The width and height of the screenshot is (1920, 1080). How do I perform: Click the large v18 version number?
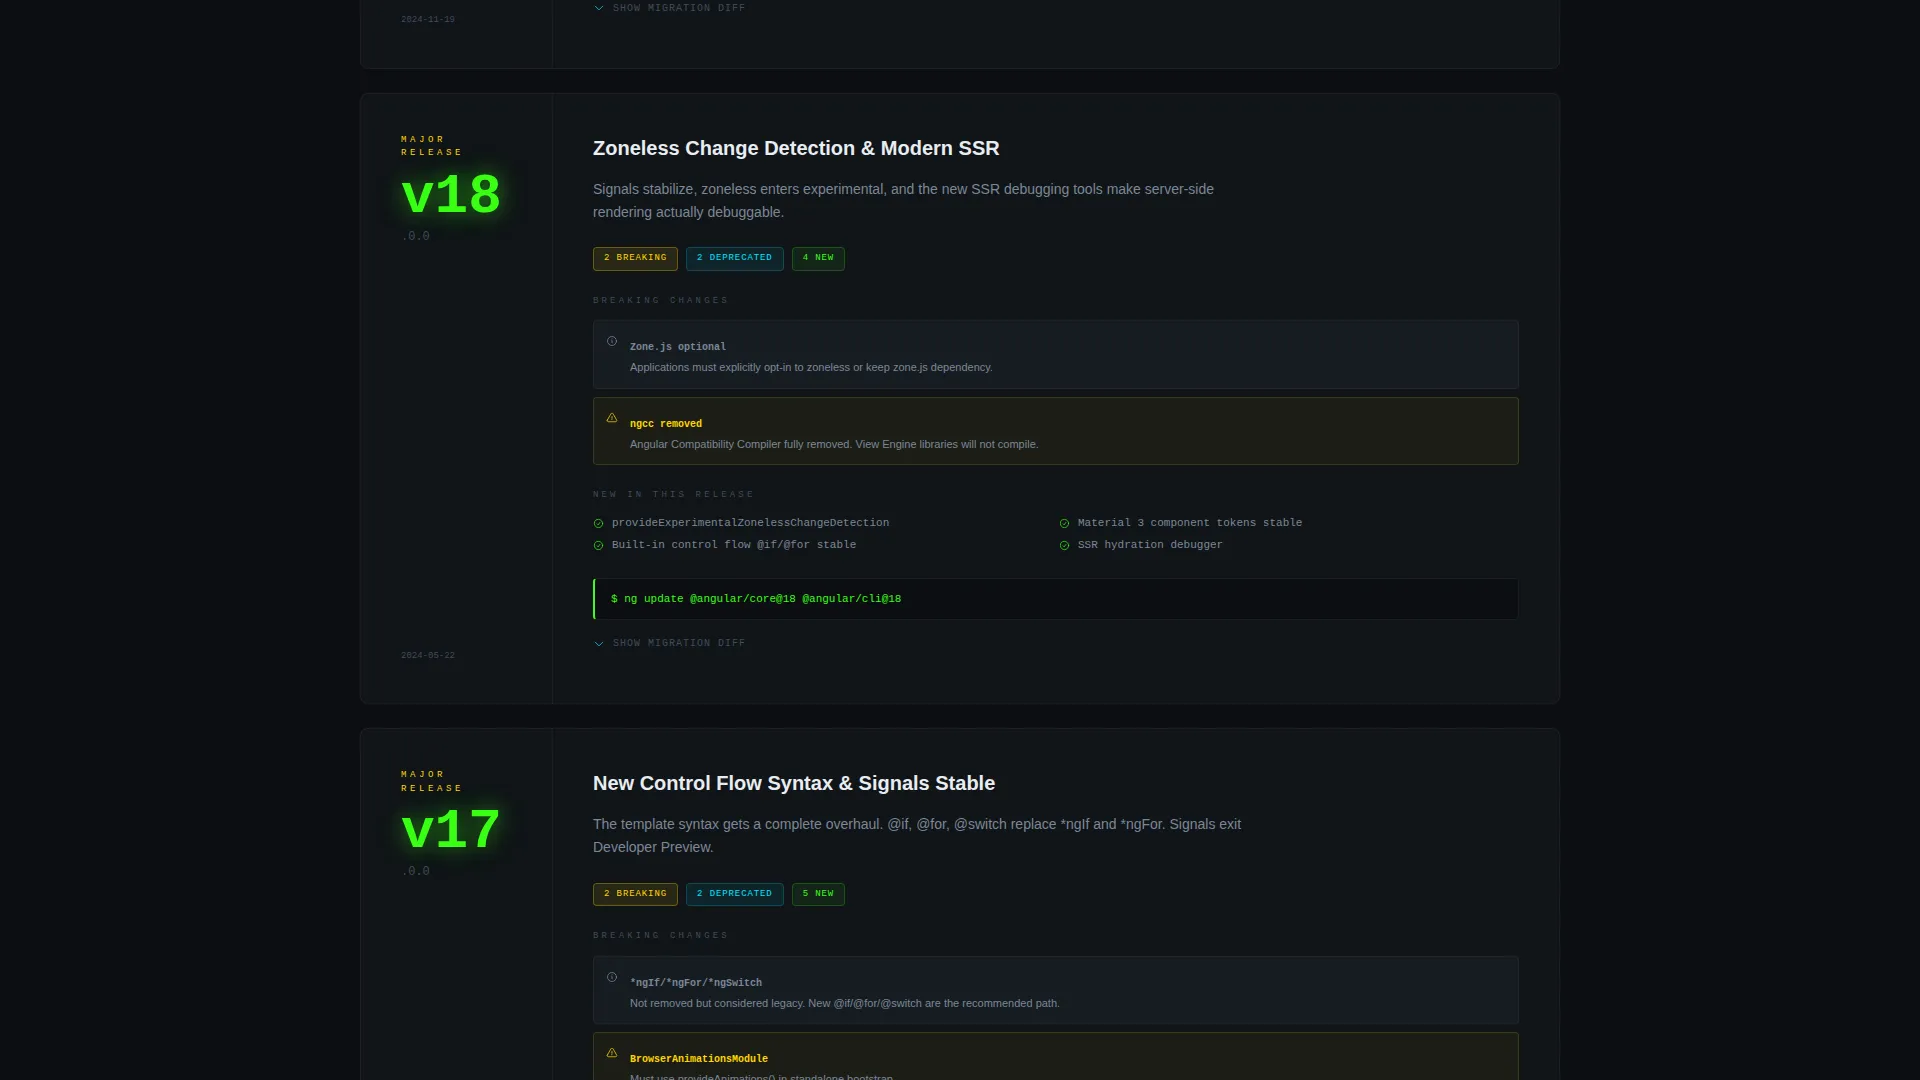[x=451, y=195]
